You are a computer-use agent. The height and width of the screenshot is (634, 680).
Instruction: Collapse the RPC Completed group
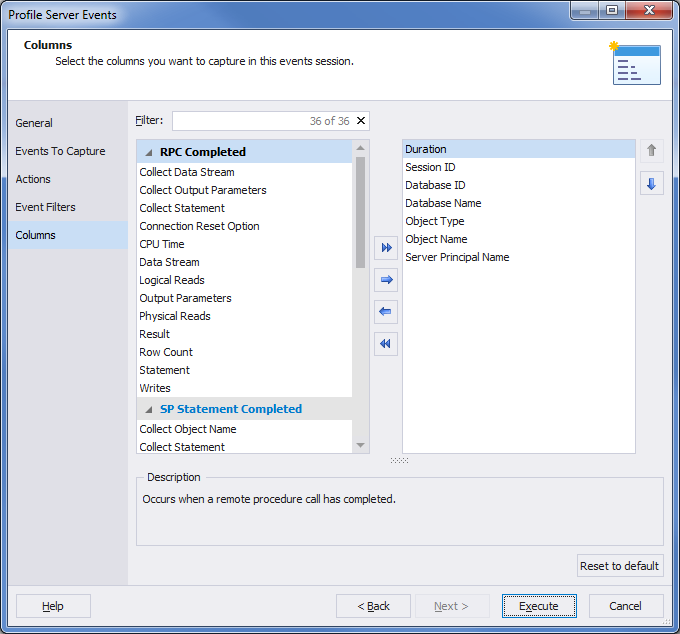[x=149, y=152]
